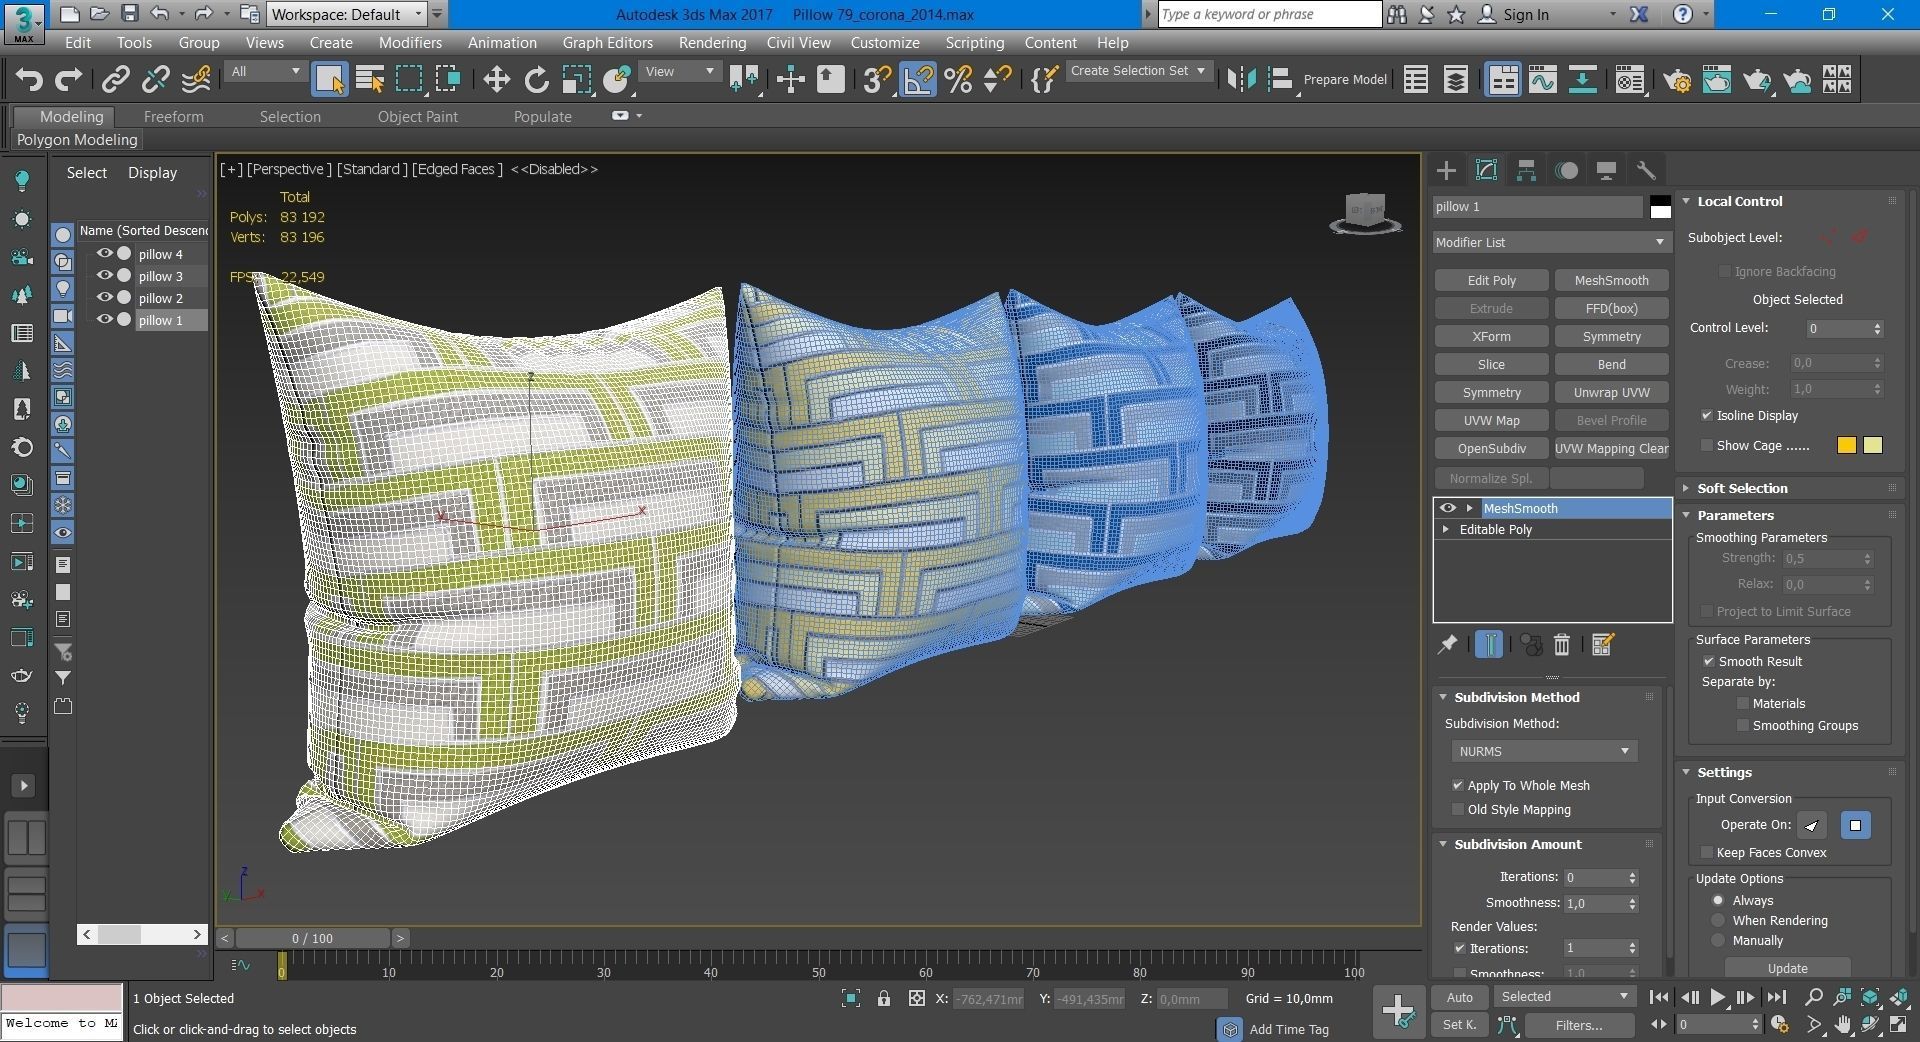Expand the Soft Selection rollout
The width and height of the screenshot is (1920, 1042).
click(1741, 488)
